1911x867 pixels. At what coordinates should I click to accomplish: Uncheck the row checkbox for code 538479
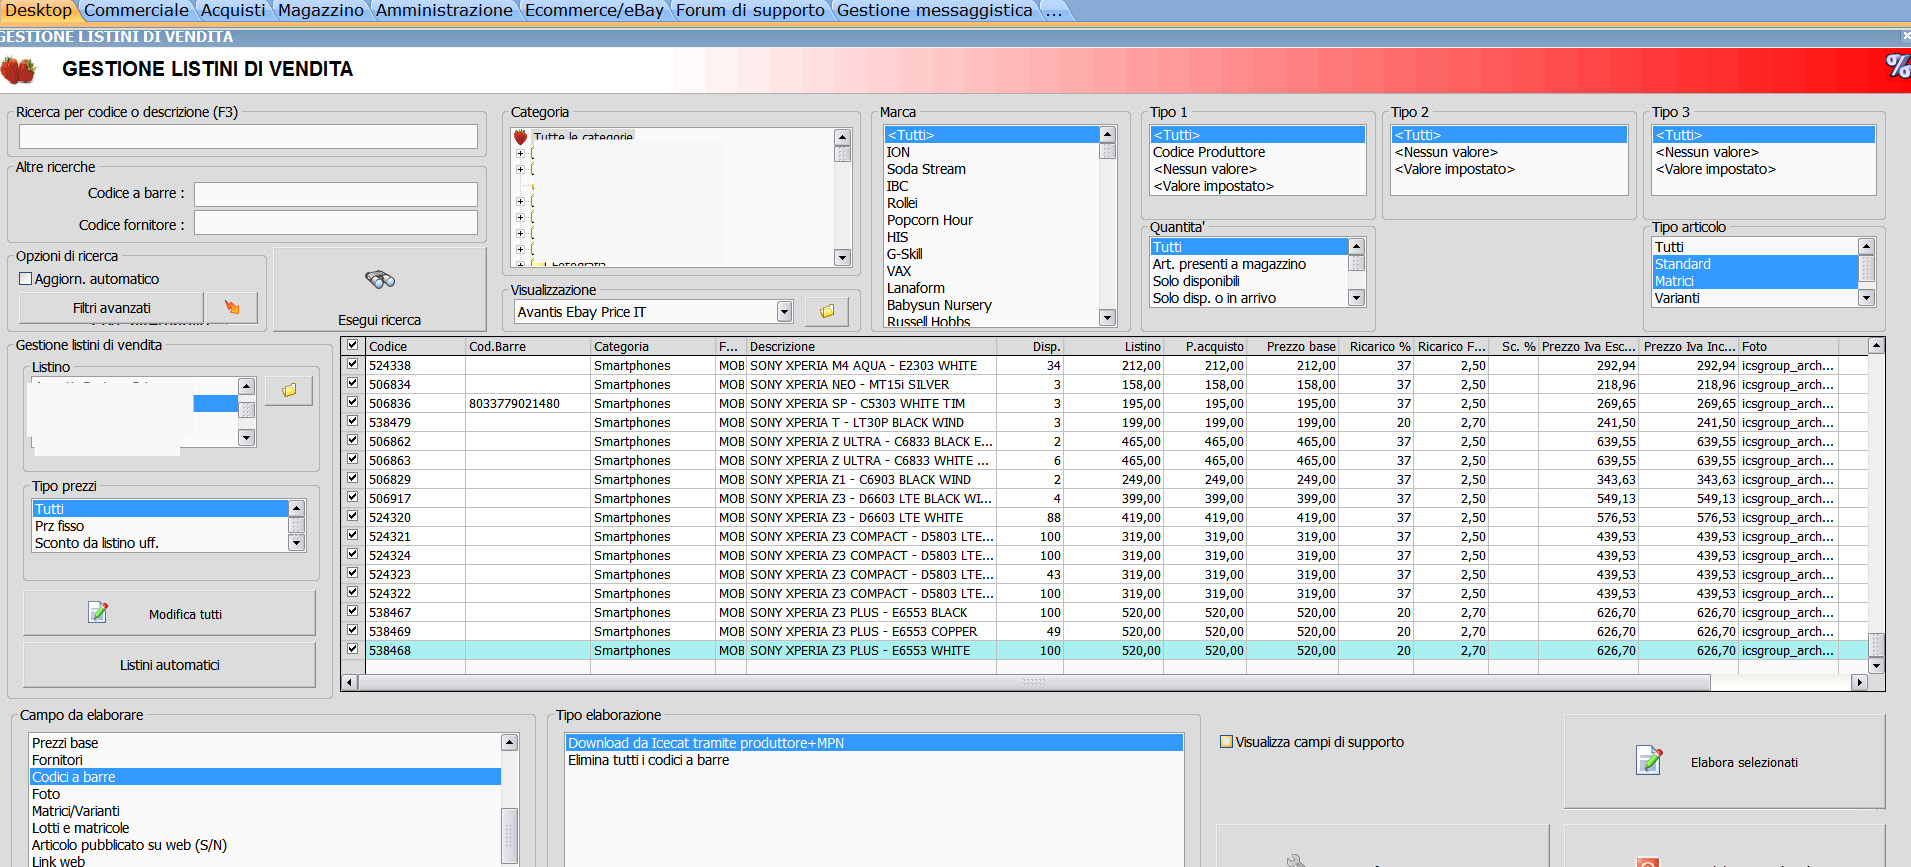click(352, 422)
